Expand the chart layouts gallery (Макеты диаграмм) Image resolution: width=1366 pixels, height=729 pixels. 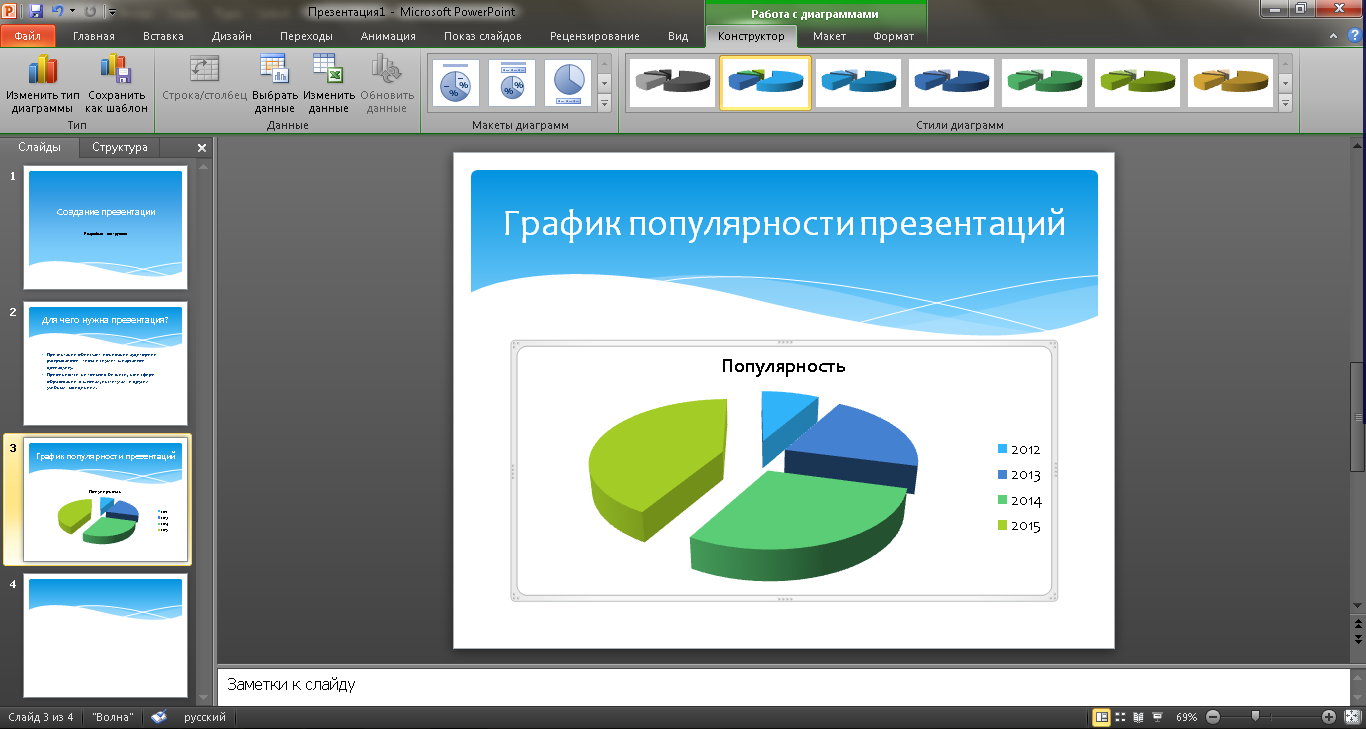tap(604, 102)
